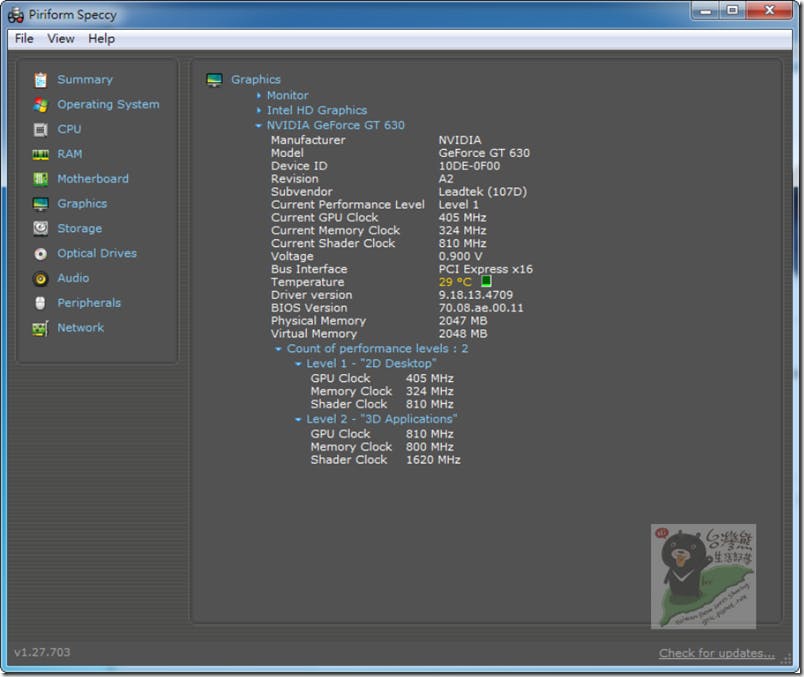This screenshot has height=677, width=804.
Task: Expand the Intel HD Graphics node
Action: (259, 110)
